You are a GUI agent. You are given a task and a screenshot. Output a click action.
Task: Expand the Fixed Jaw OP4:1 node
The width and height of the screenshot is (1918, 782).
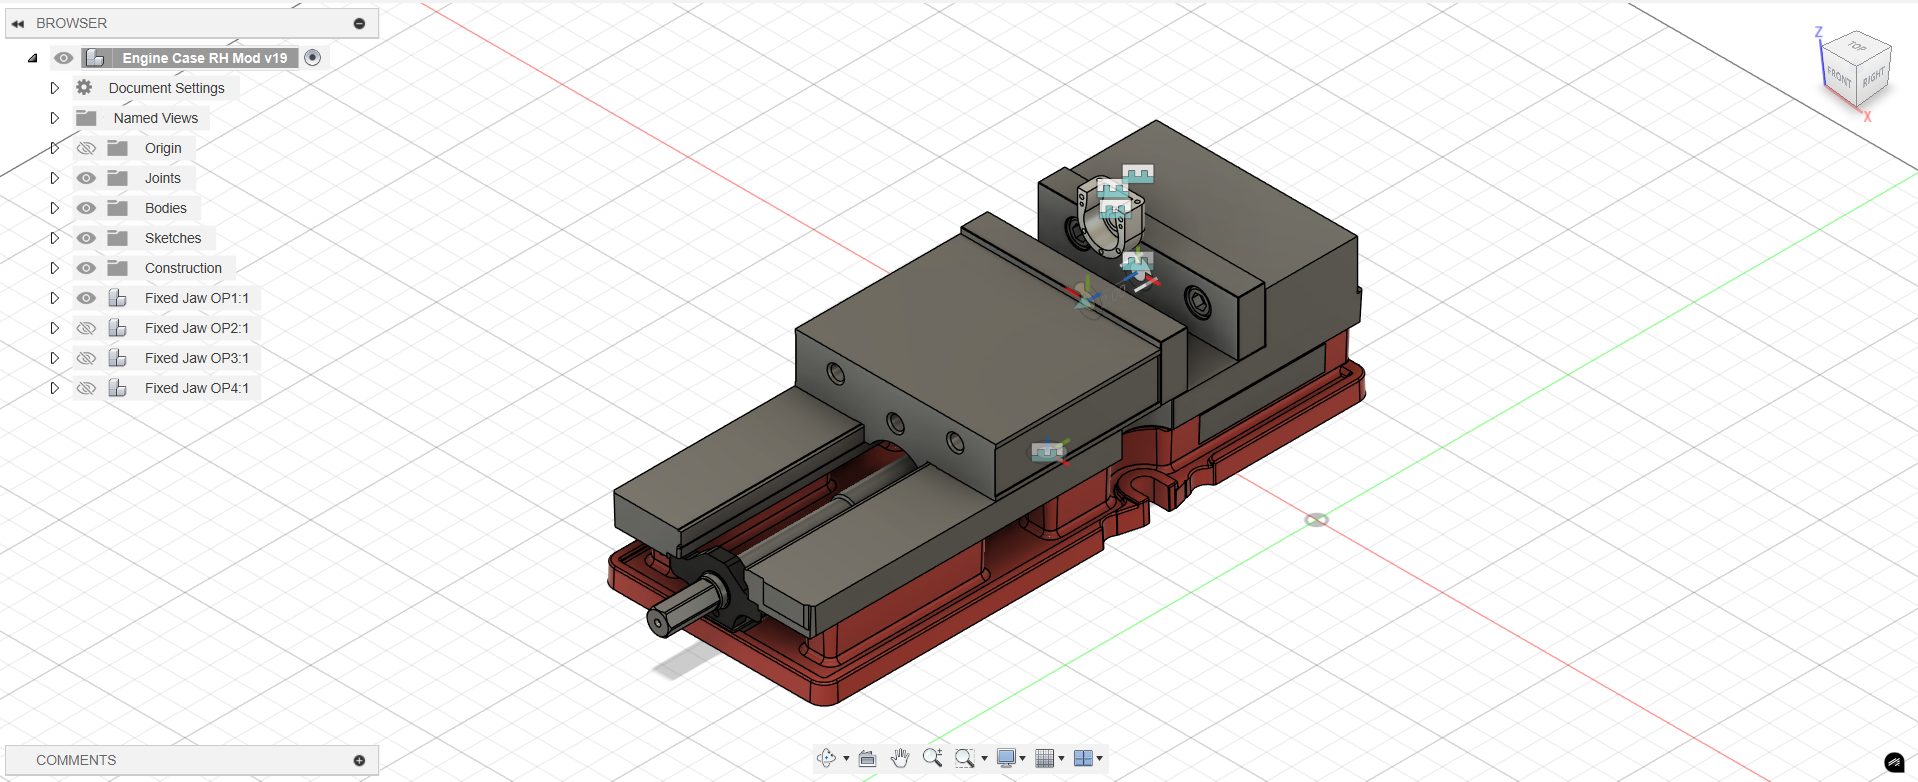[x=55, y=388]
